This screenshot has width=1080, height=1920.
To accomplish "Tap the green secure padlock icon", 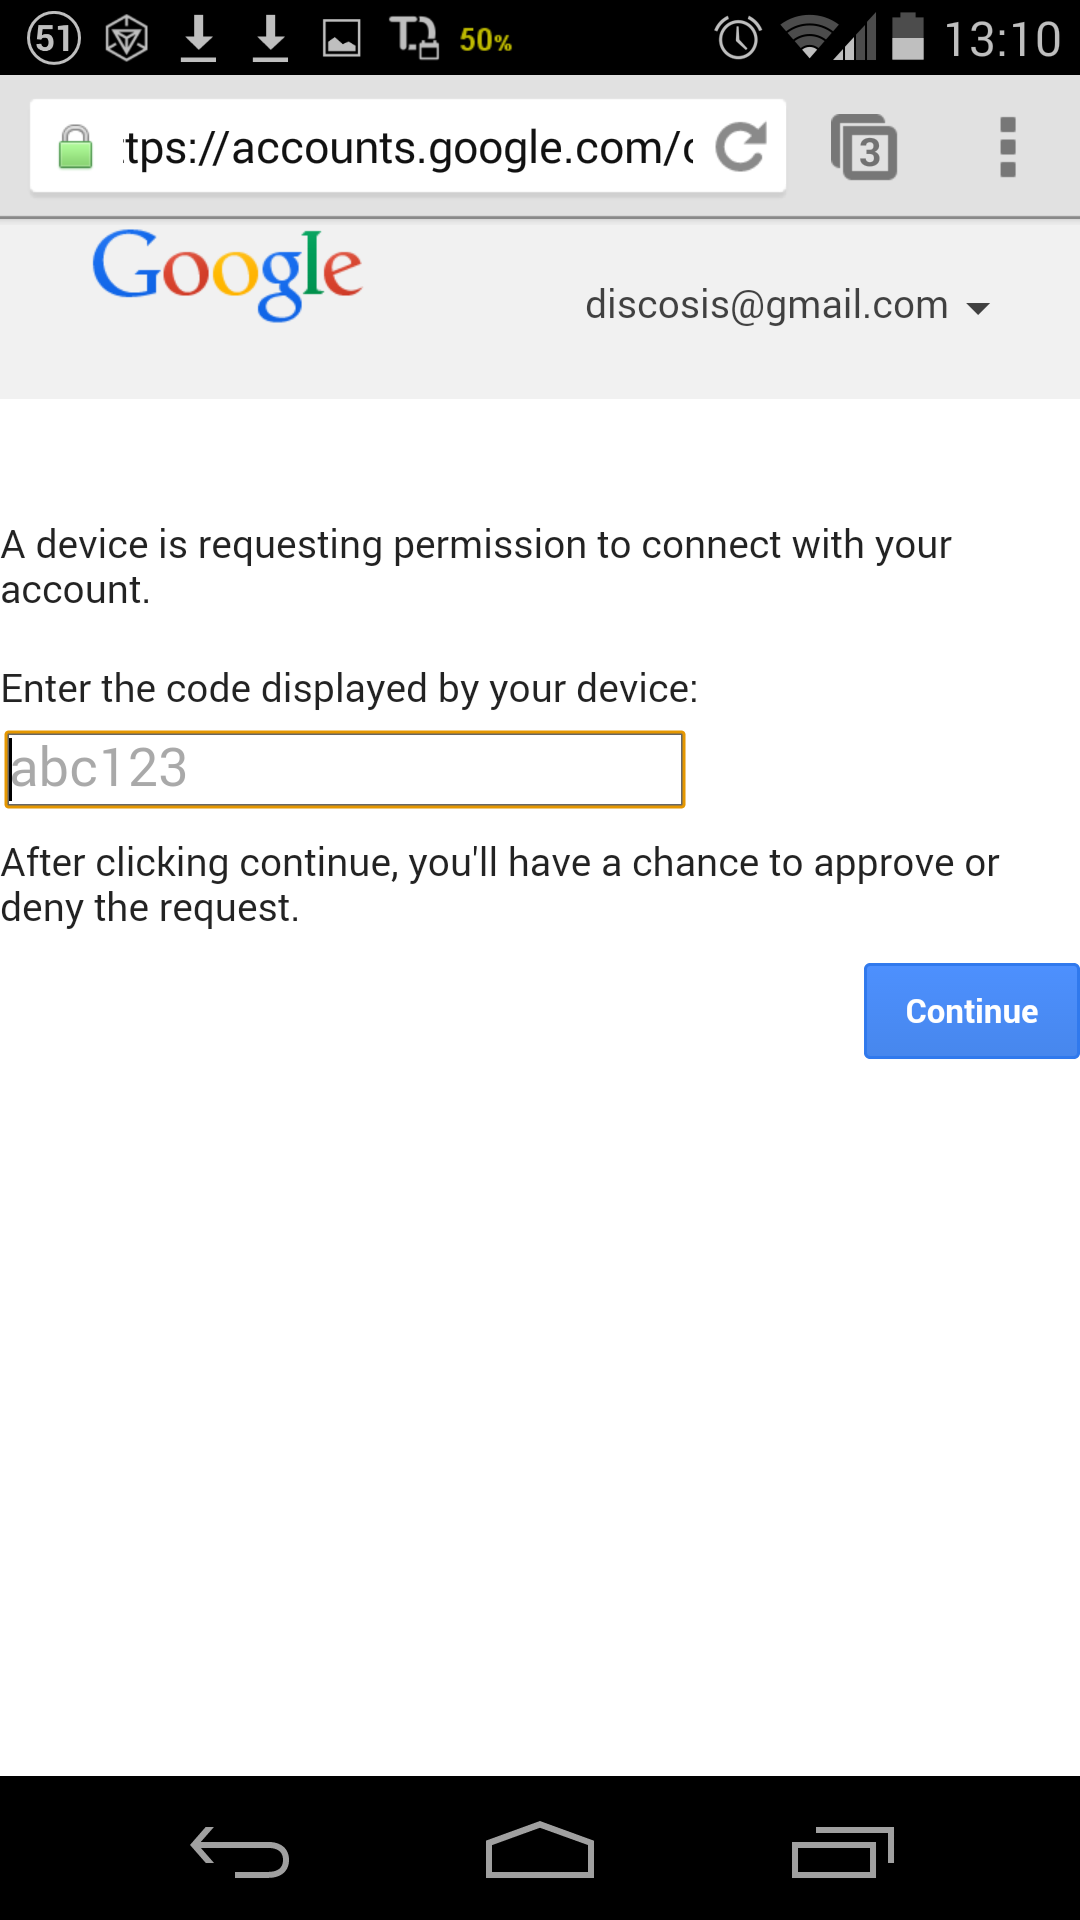I will (x=75, y=147).
